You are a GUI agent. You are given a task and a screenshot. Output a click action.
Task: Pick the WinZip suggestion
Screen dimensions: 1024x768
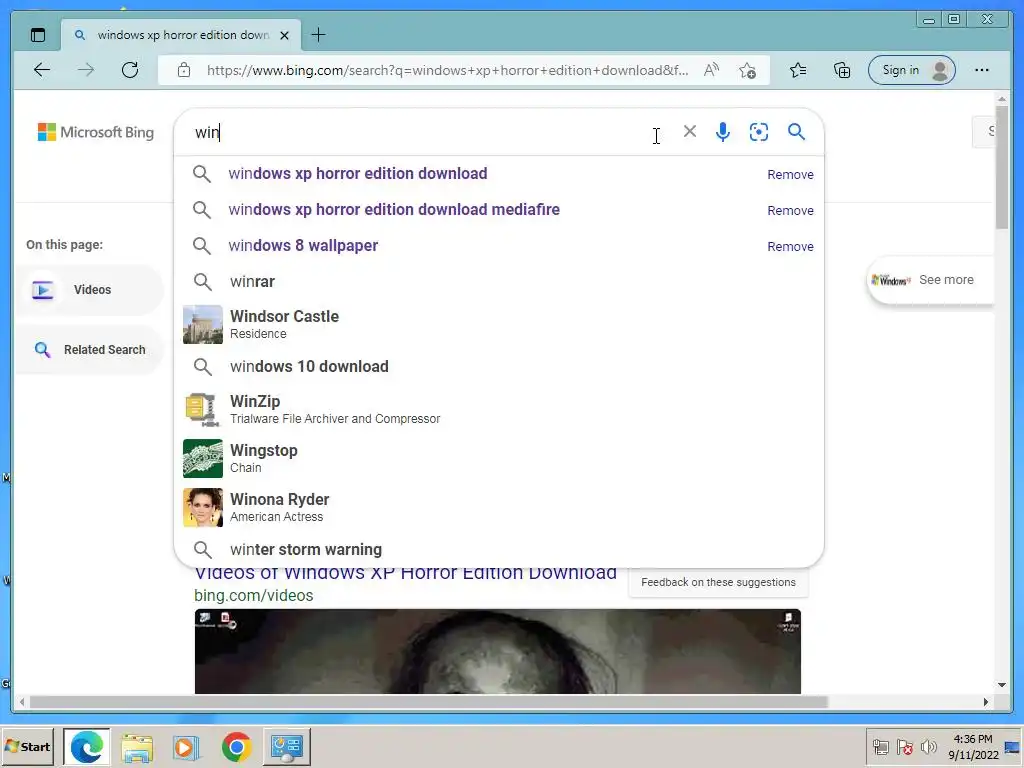click(x=499, y=409)
